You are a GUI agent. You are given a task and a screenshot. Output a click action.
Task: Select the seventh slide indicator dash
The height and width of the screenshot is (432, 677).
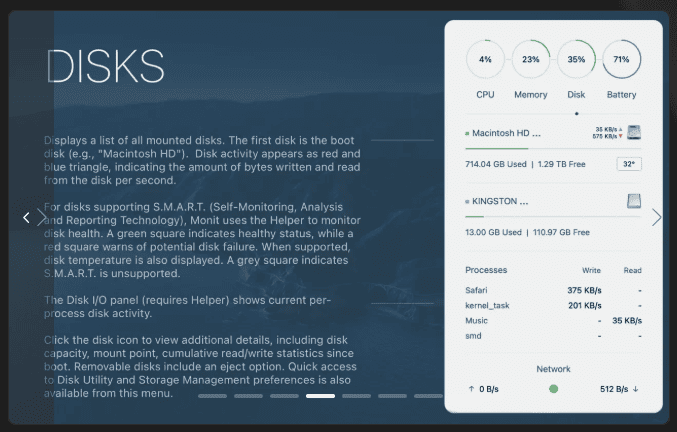428,396
